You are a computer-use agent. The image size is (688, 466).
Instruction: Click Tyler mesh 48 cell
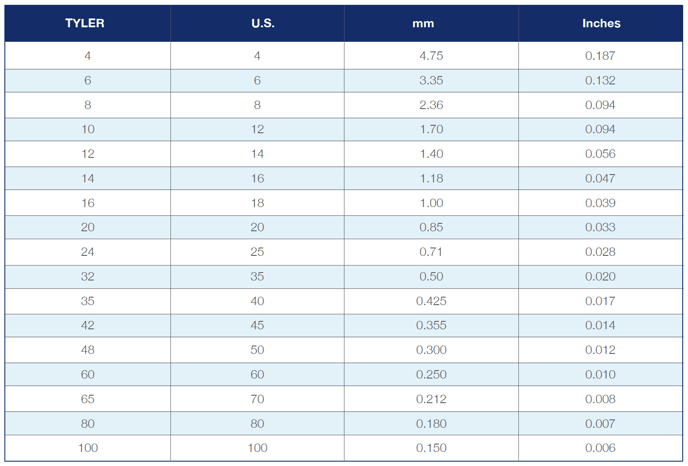pyautogui.click(x=88, y=350)
